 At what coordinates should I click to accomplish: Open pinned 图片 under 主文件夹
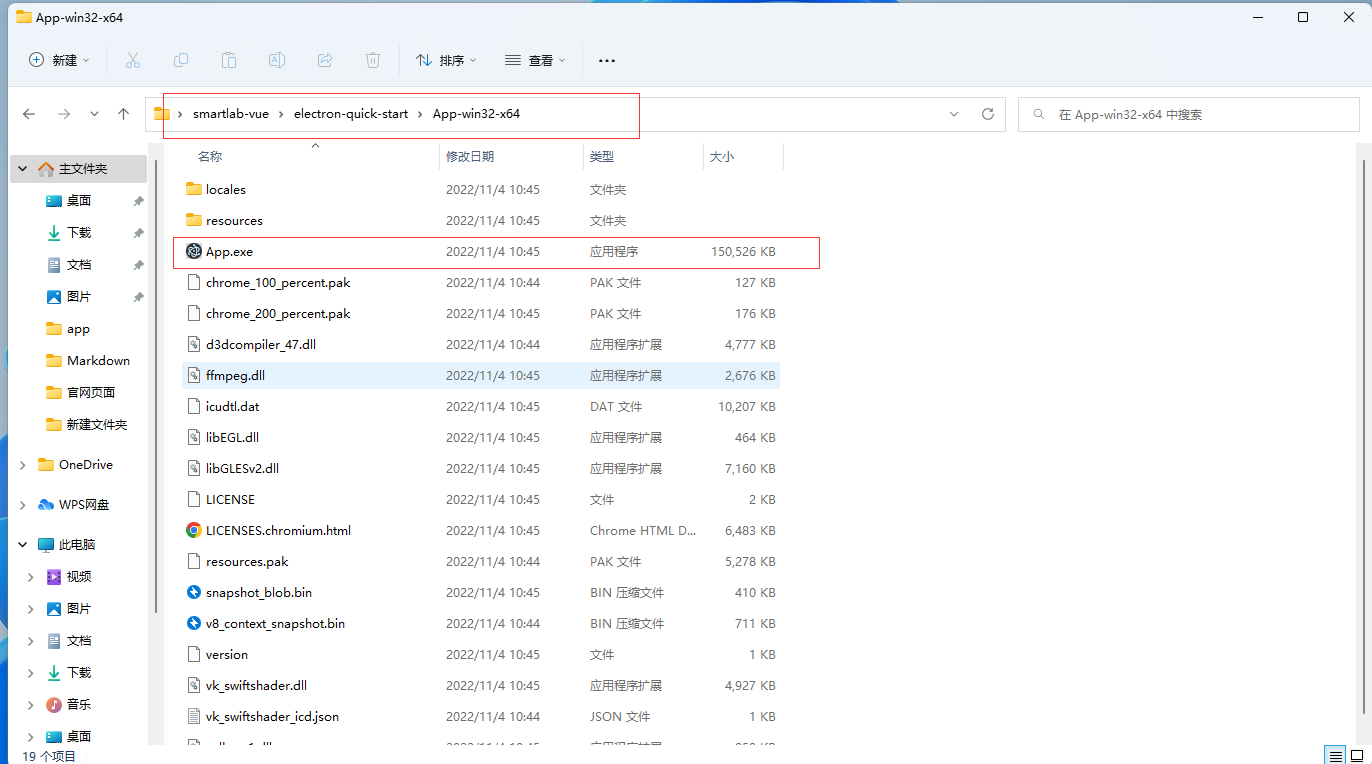tap(79, 297)
